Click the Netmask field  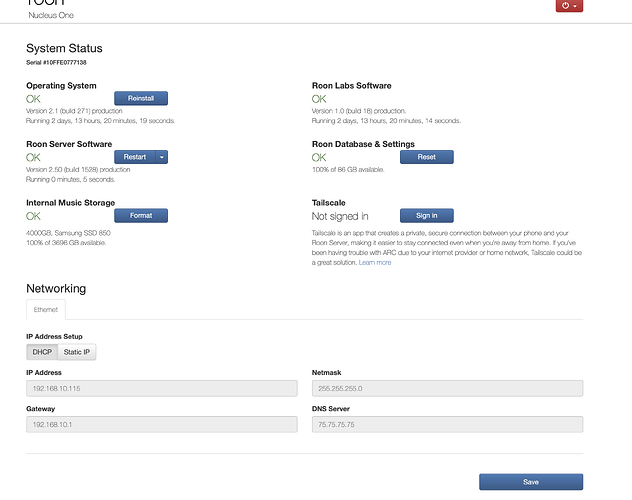click(x=447, y=388)
